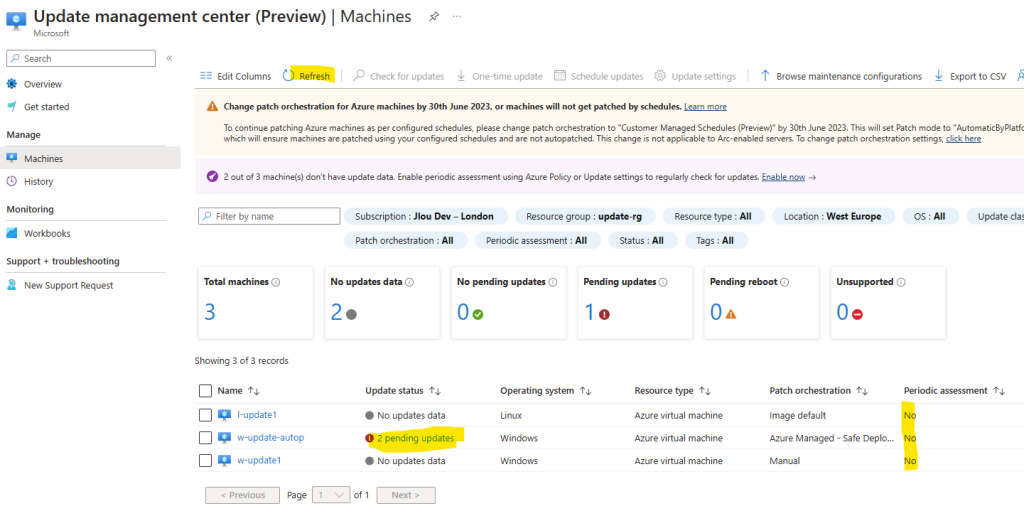Click Total machines count 3
This screenshot has height=516, width=1024.
pyautogui.click(x=210, y=312)
